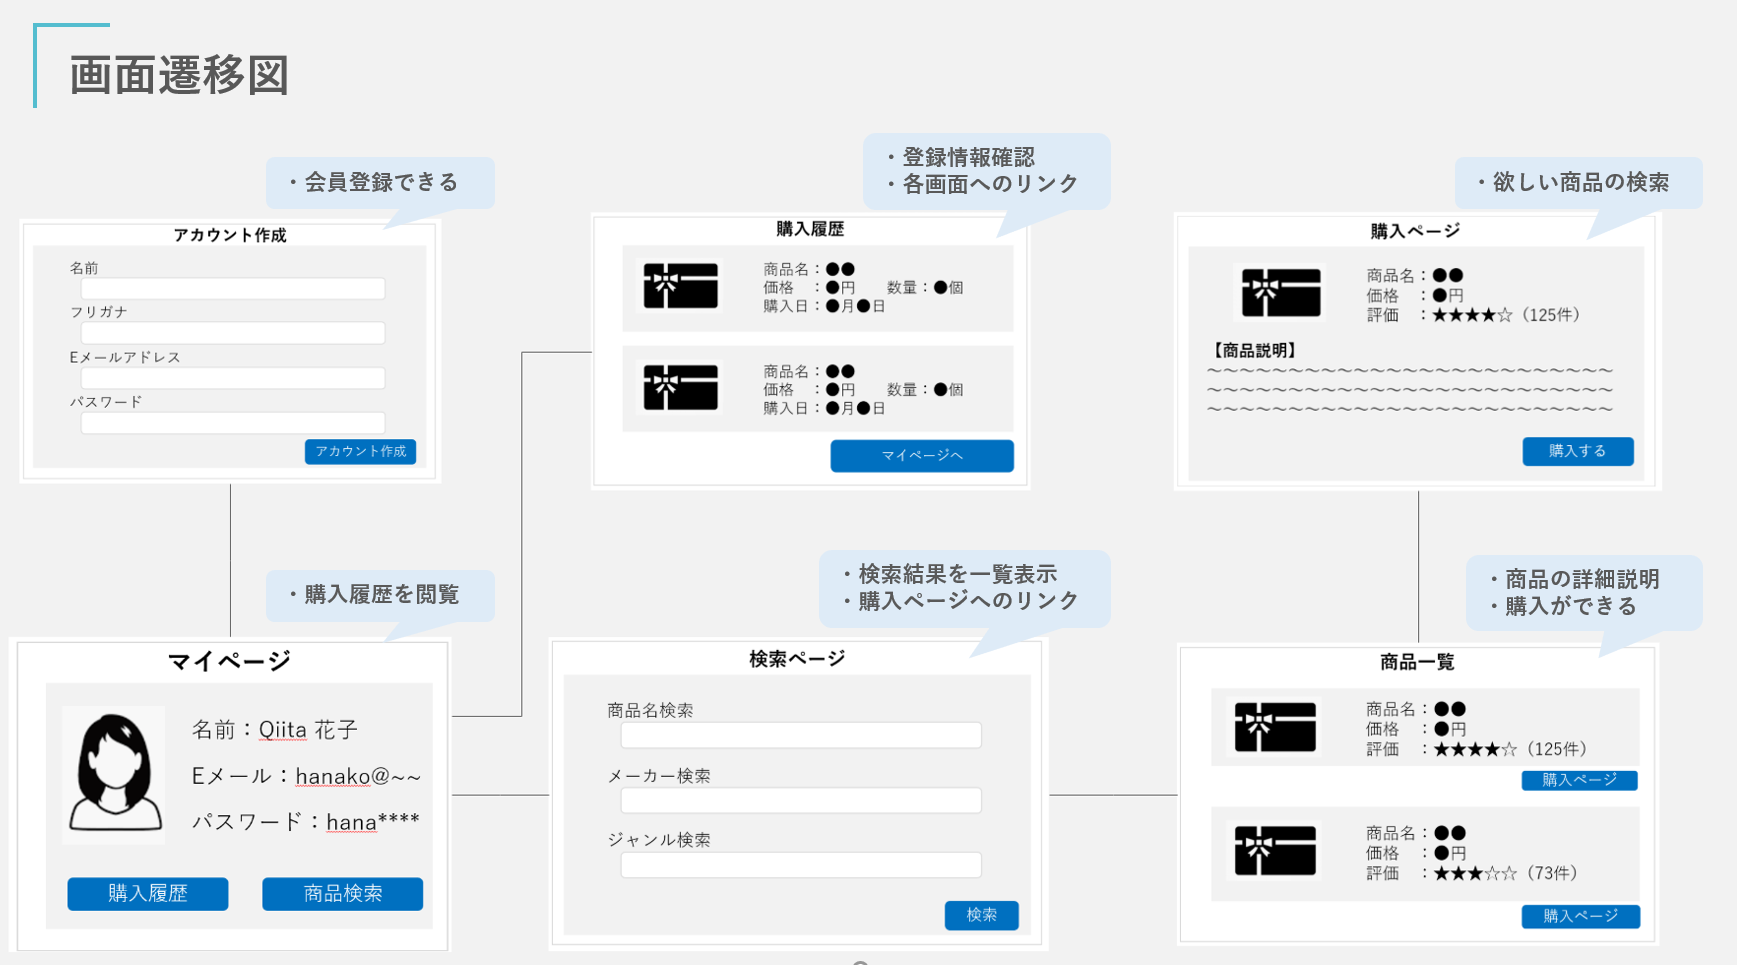The height and width of the screenshot is (965, 1737).
Task: Click the slide title 画面遷移図
Action: 179,75
